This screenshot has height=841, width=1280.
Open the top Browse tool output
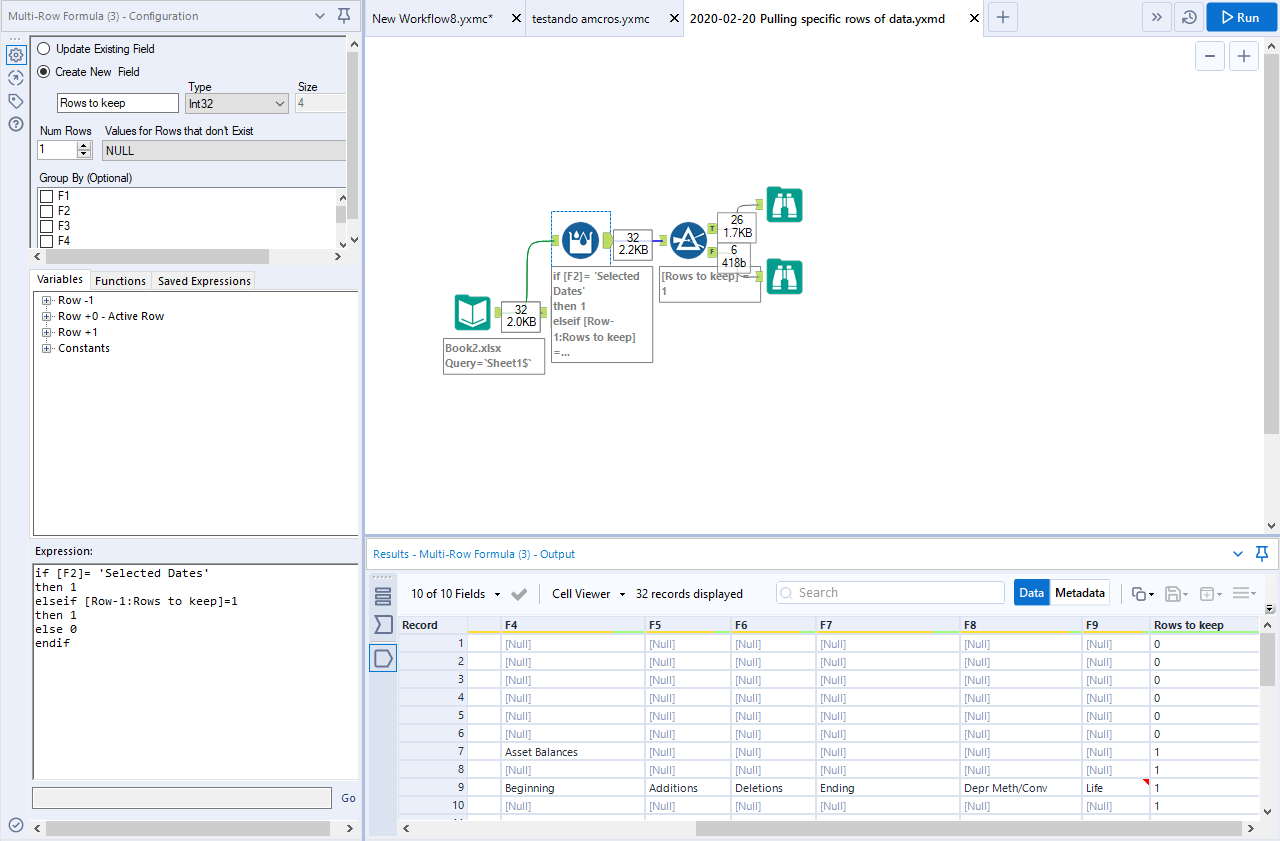coord(784,204)
